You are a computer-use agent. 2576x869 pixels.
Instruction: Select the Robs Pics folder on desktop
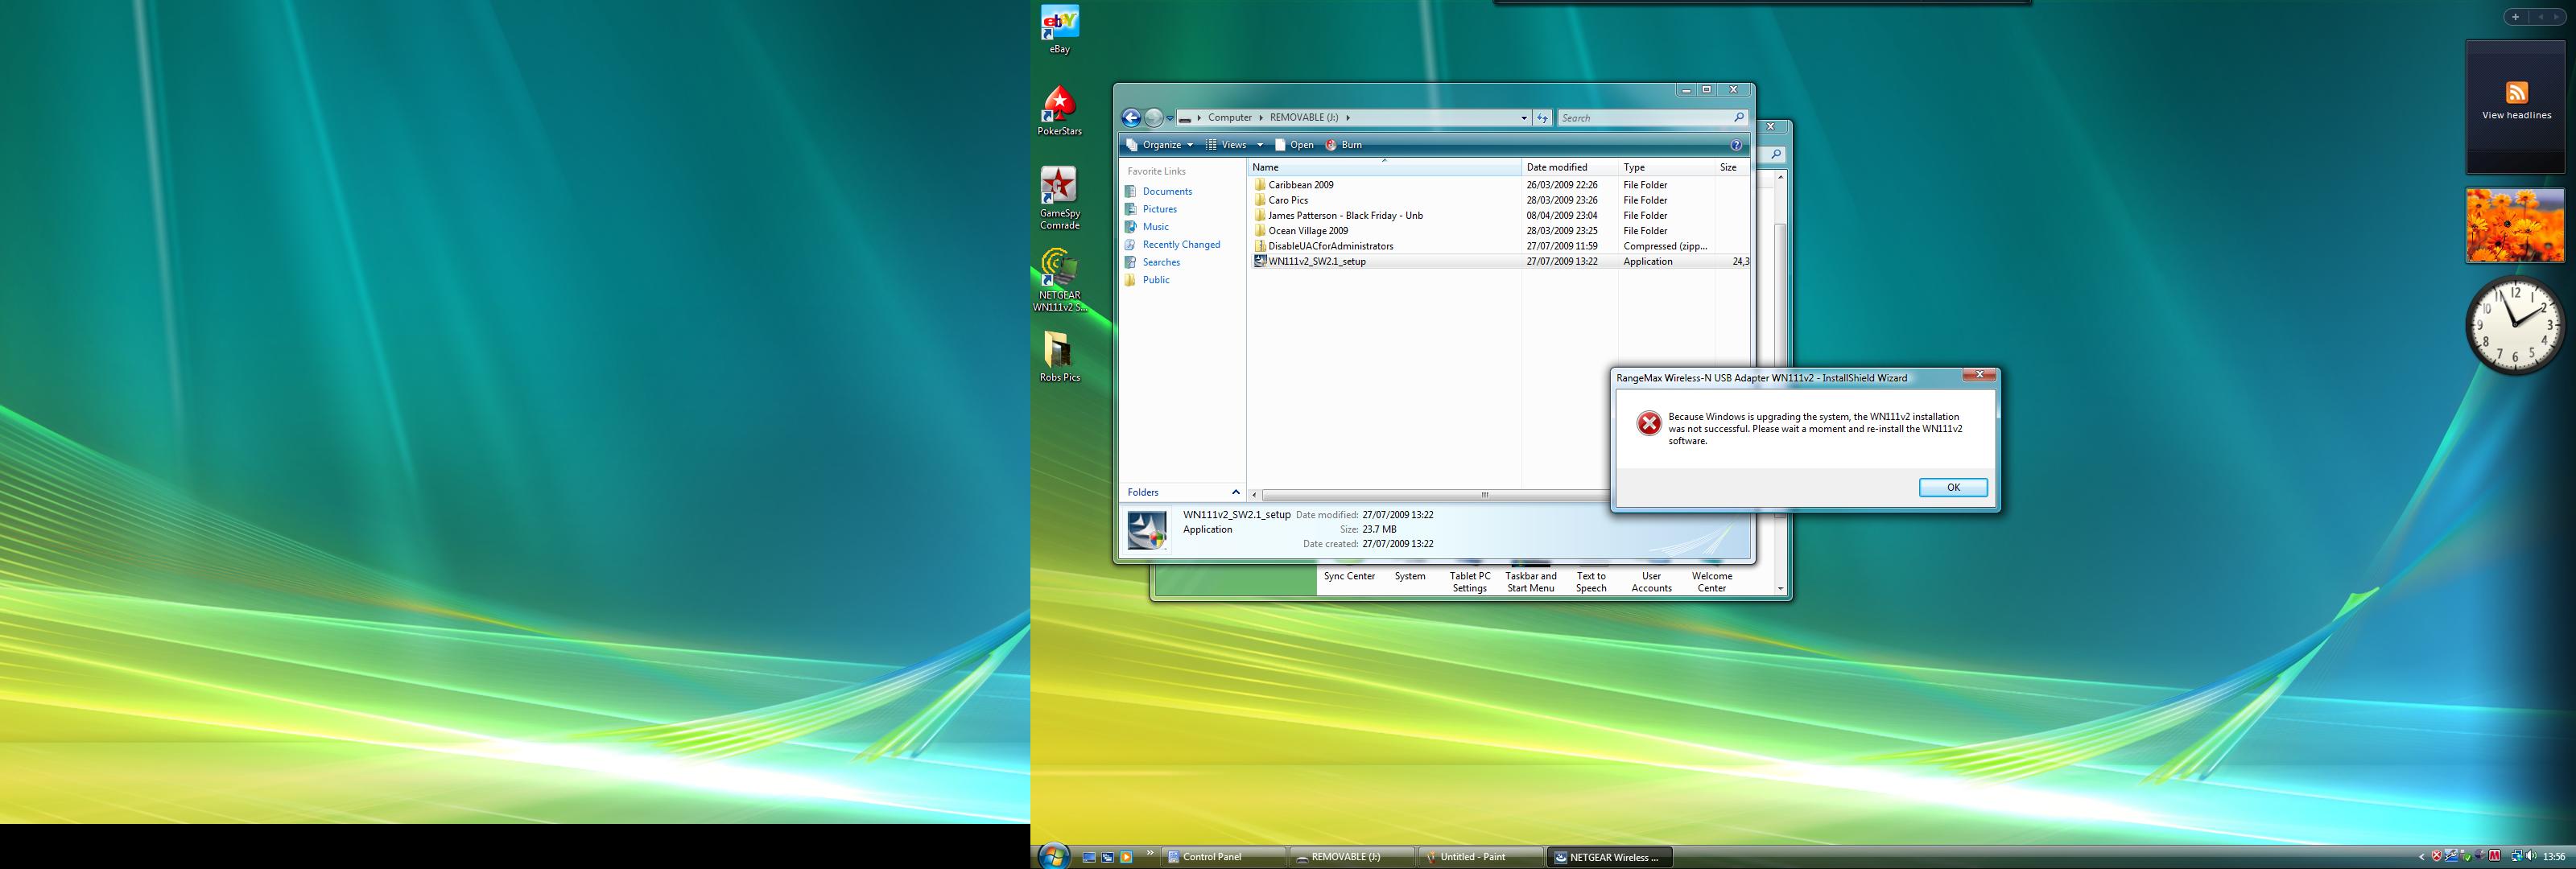tap(1059, 357)
